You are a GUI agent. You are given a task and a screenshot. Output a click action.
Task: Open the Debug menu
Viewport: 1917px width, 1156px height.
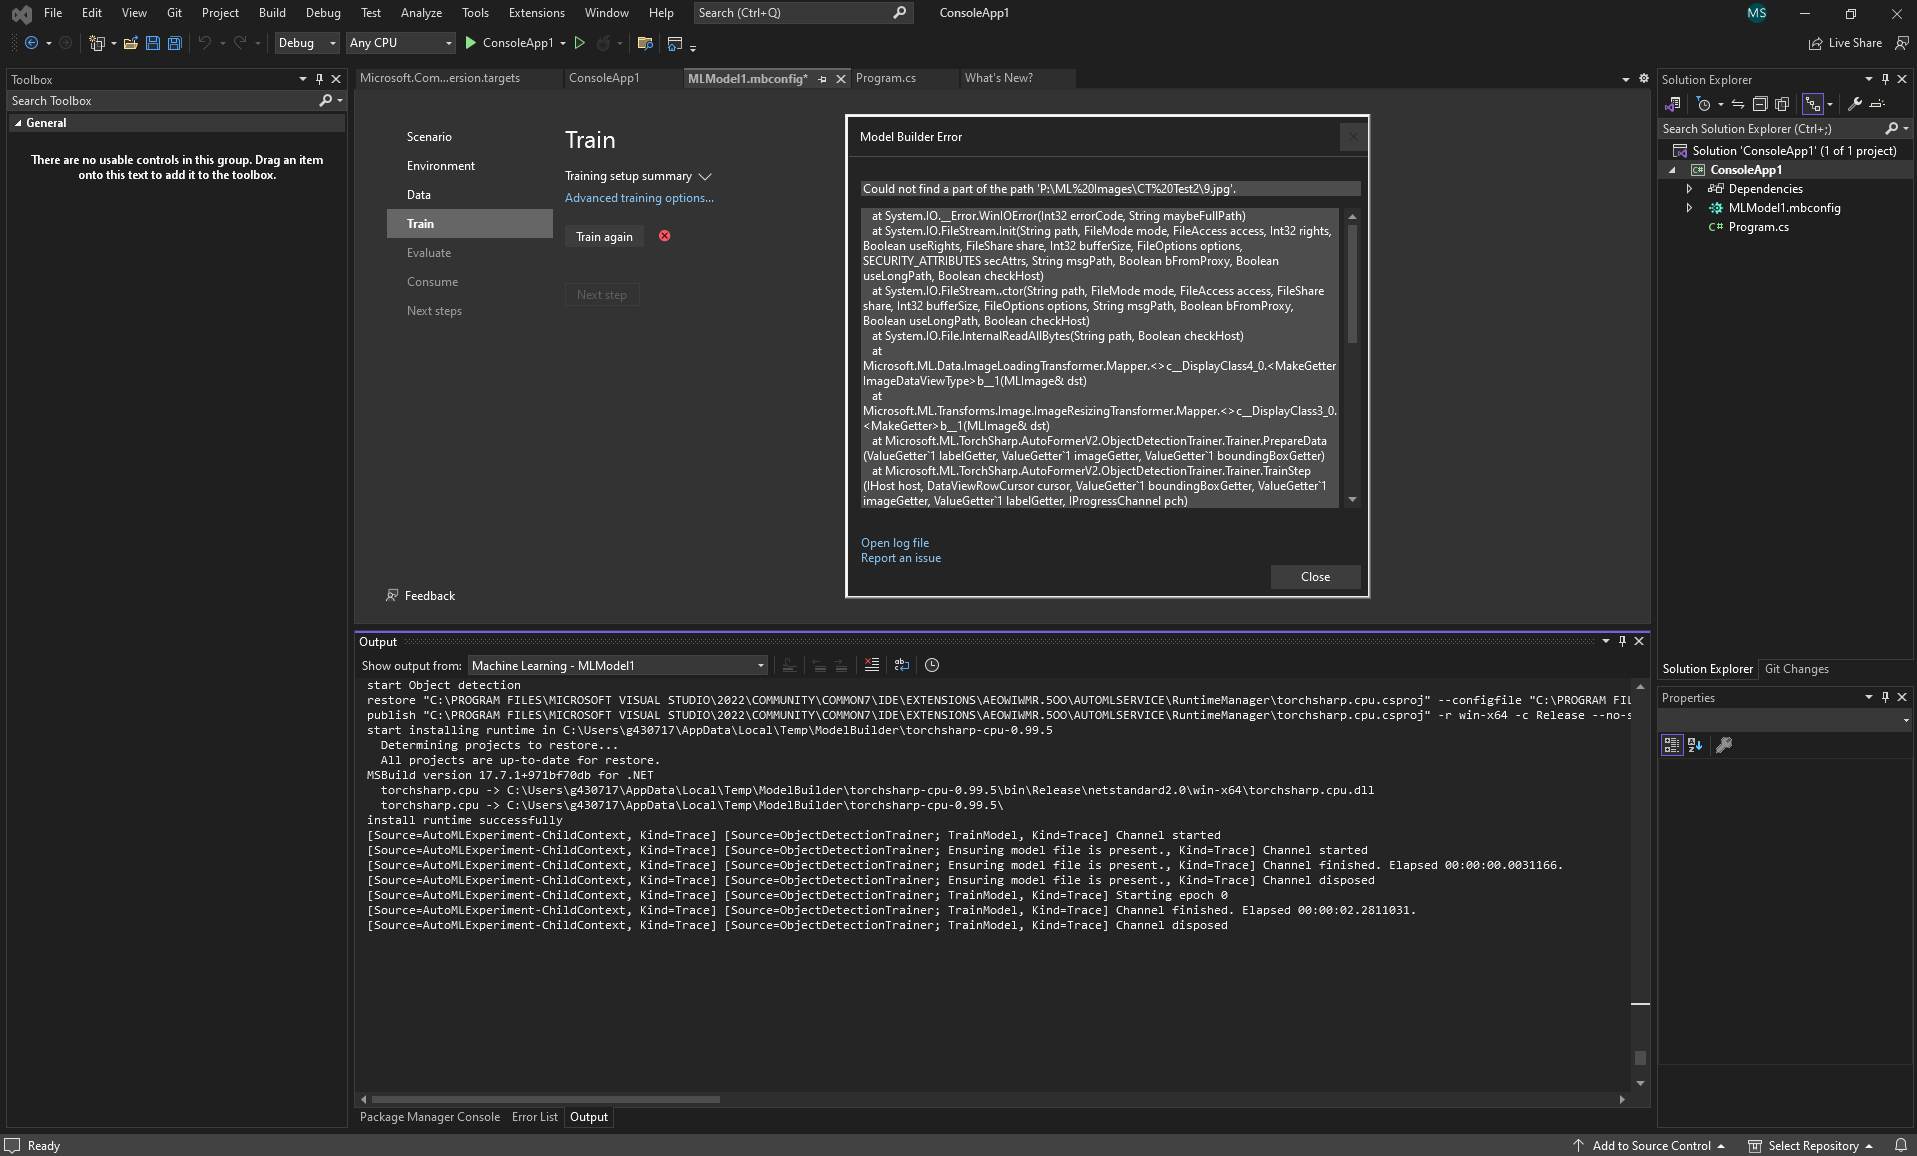[322, 13]
